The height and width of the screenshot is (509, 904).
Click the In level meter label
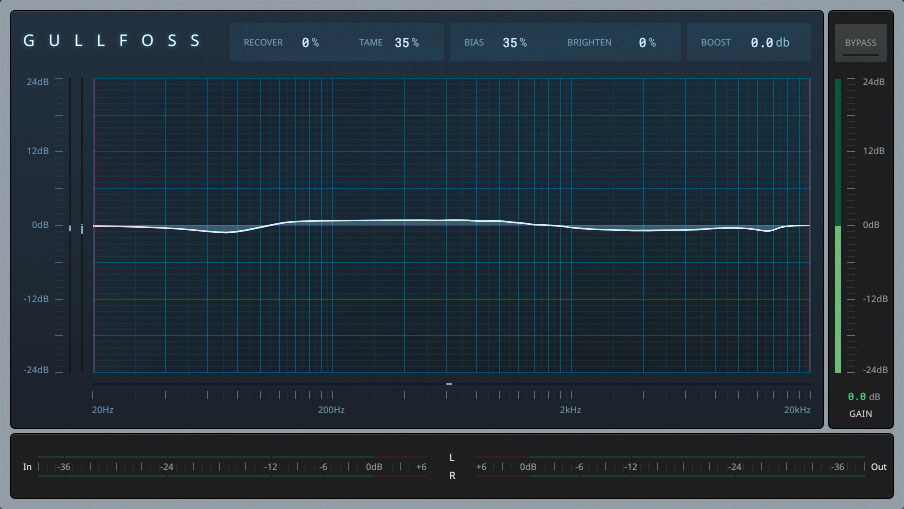click(27, 467)
